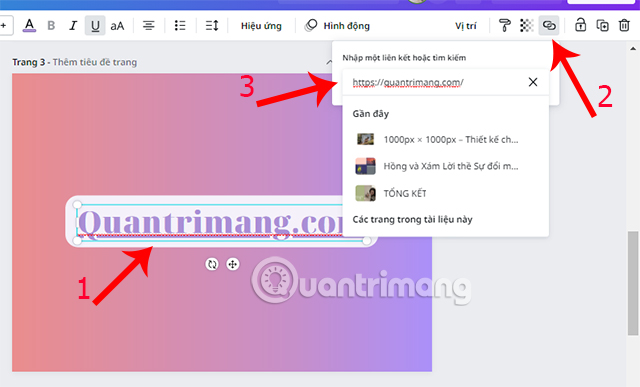
Task: Toggle bold formatting
Action: 51,26
